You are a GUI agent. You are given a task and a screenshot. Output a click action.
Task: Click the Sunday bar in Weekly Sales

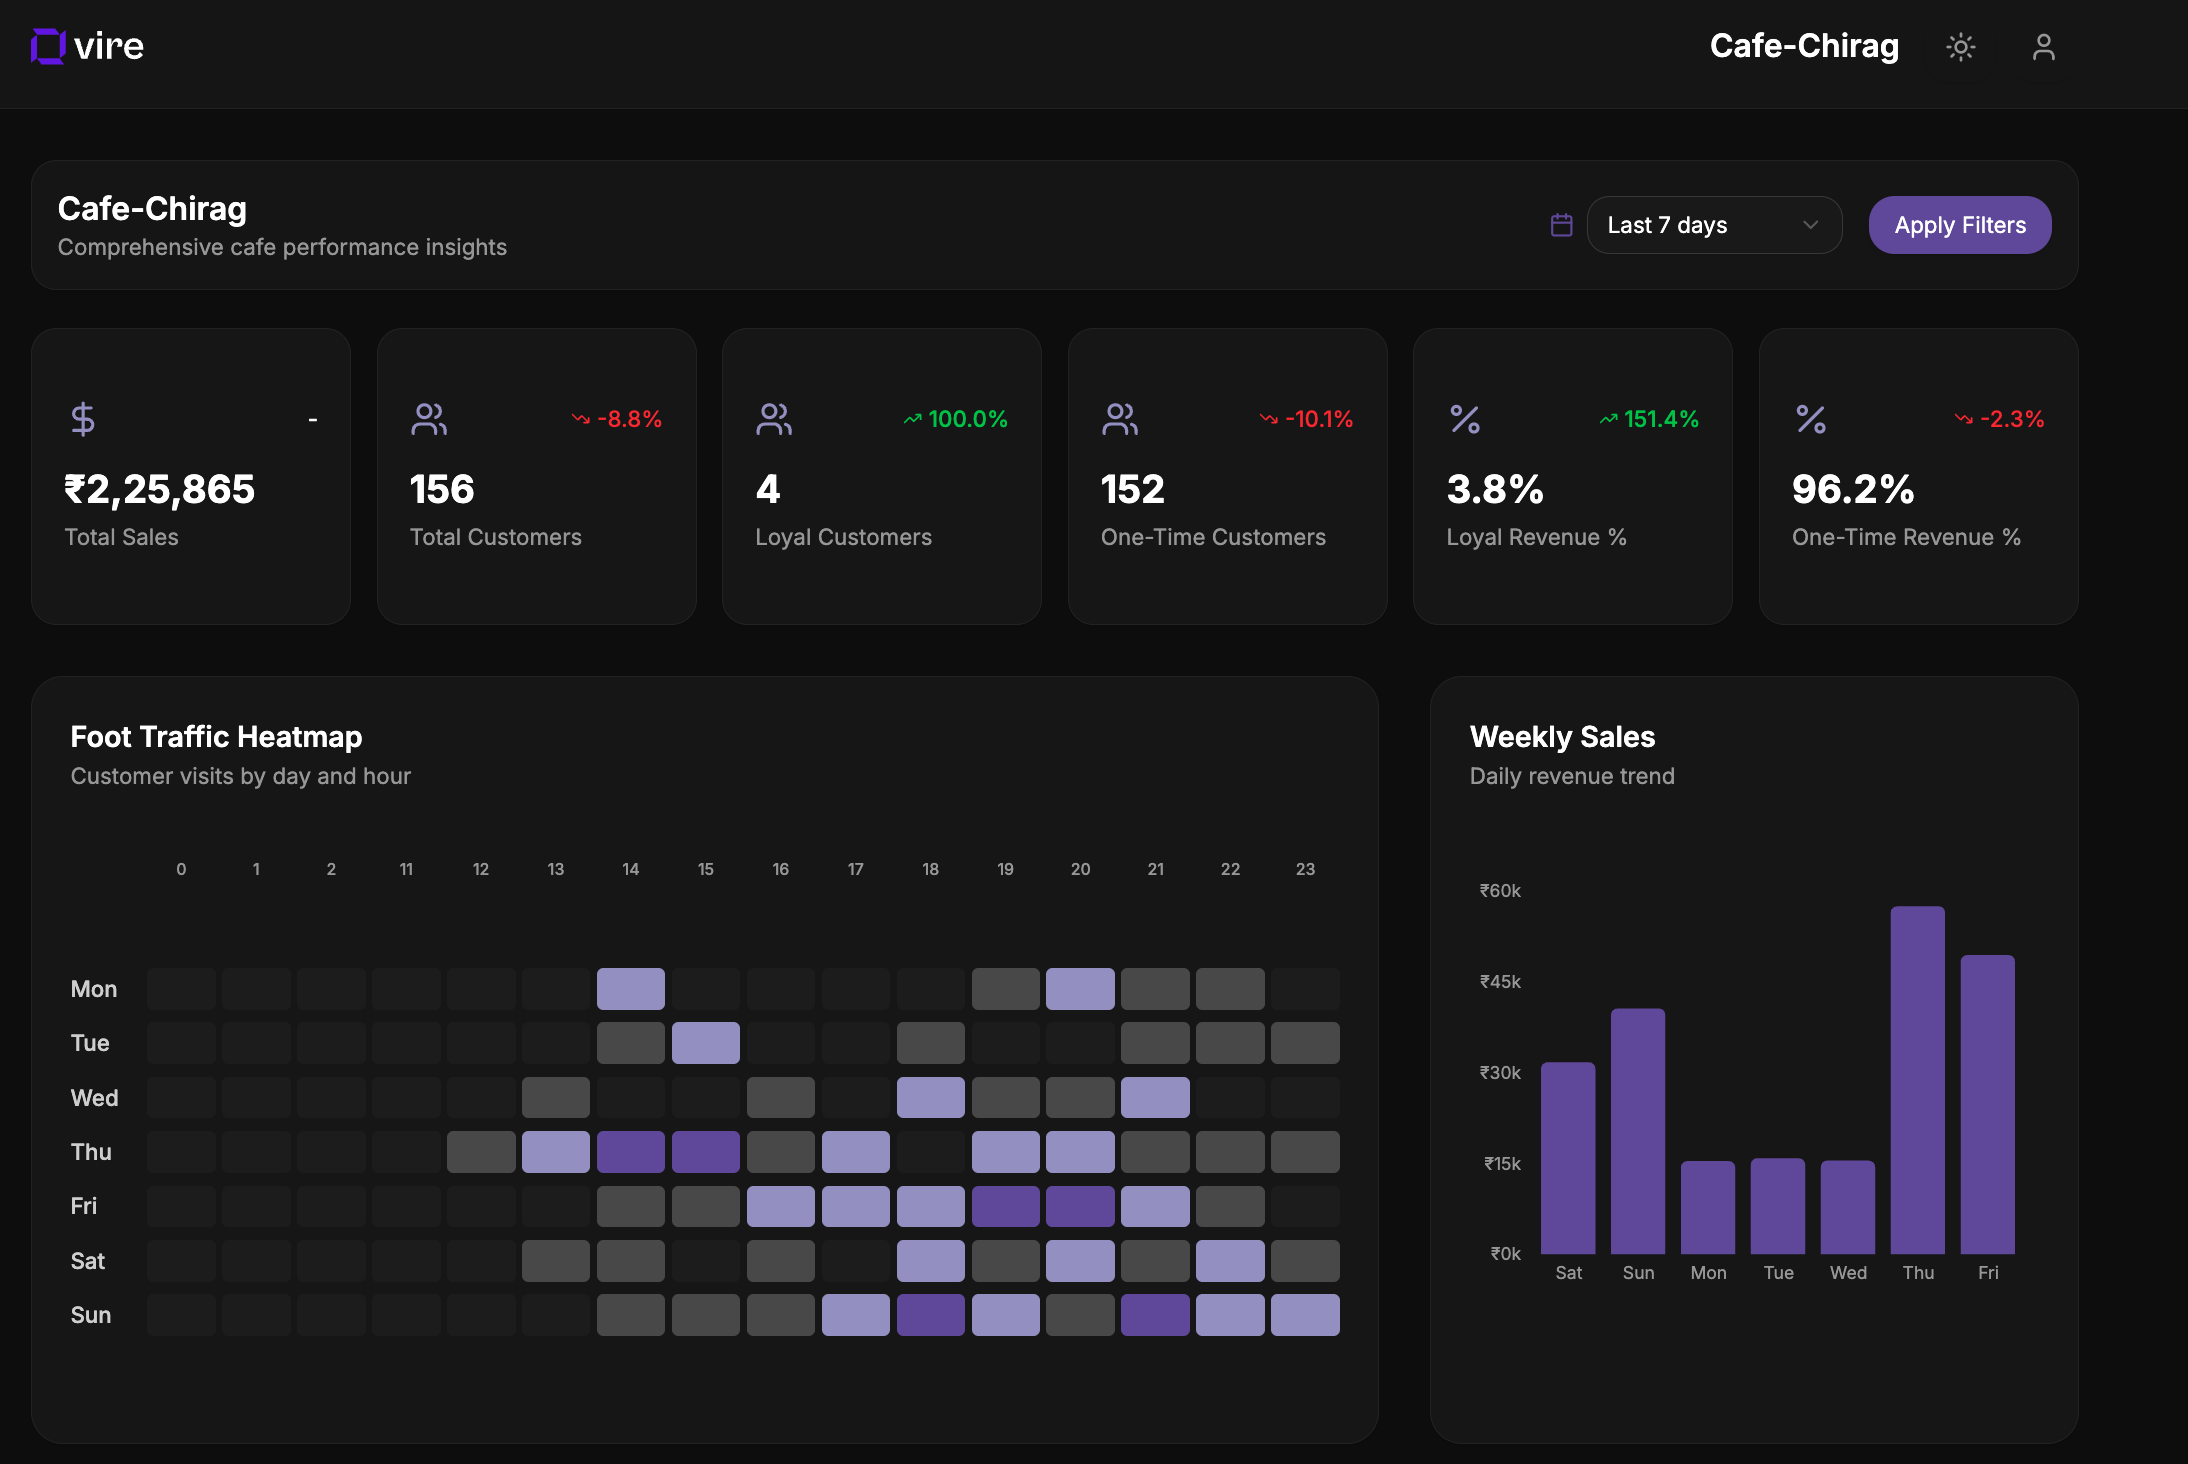pyautogui.click(x=1638, y=1131)
